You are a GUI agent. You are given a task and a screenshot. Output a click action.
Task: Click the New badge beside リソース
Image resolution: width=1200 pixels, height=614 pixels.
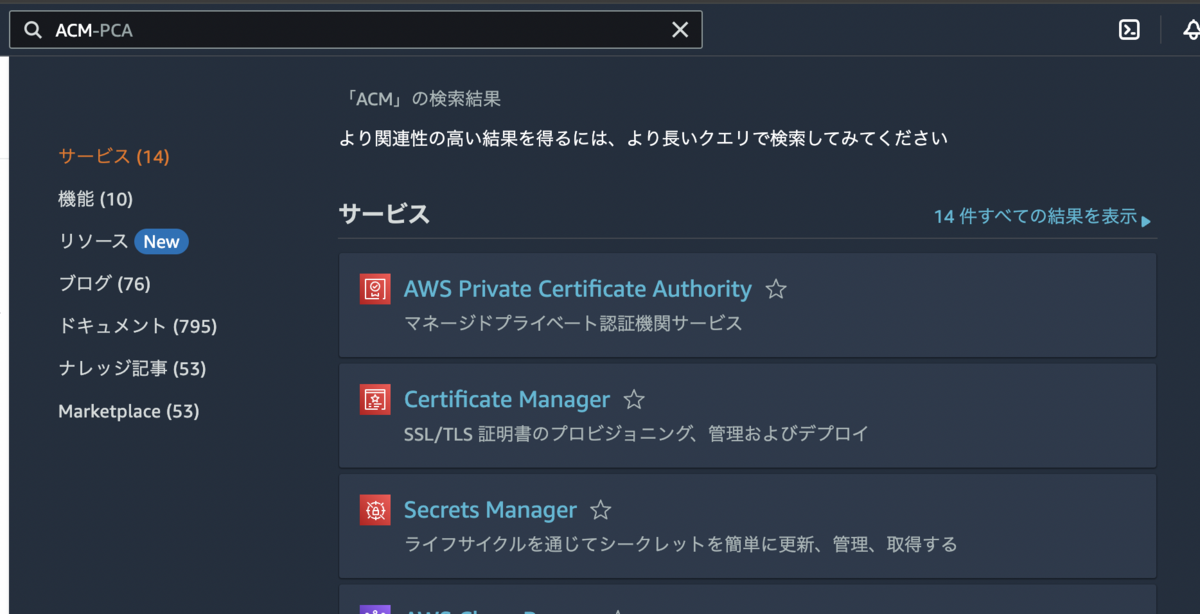tap(161, 241)
